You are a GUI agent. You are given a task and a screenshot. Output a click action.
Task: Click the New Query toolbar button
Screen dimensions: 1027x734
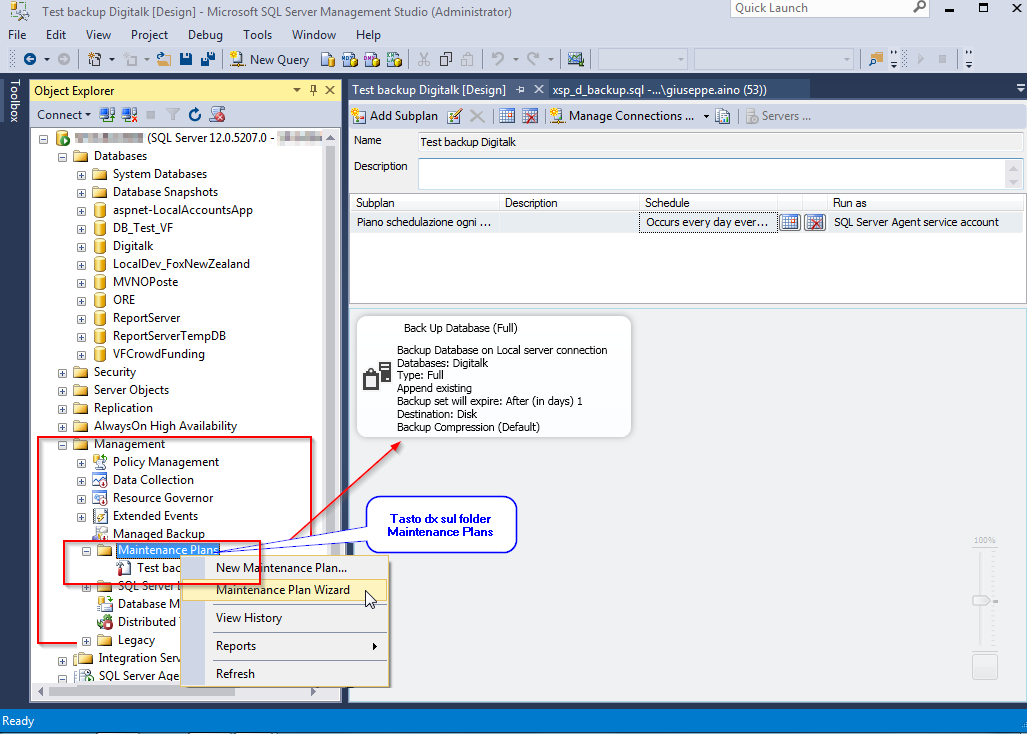click(x=269, y=60)
